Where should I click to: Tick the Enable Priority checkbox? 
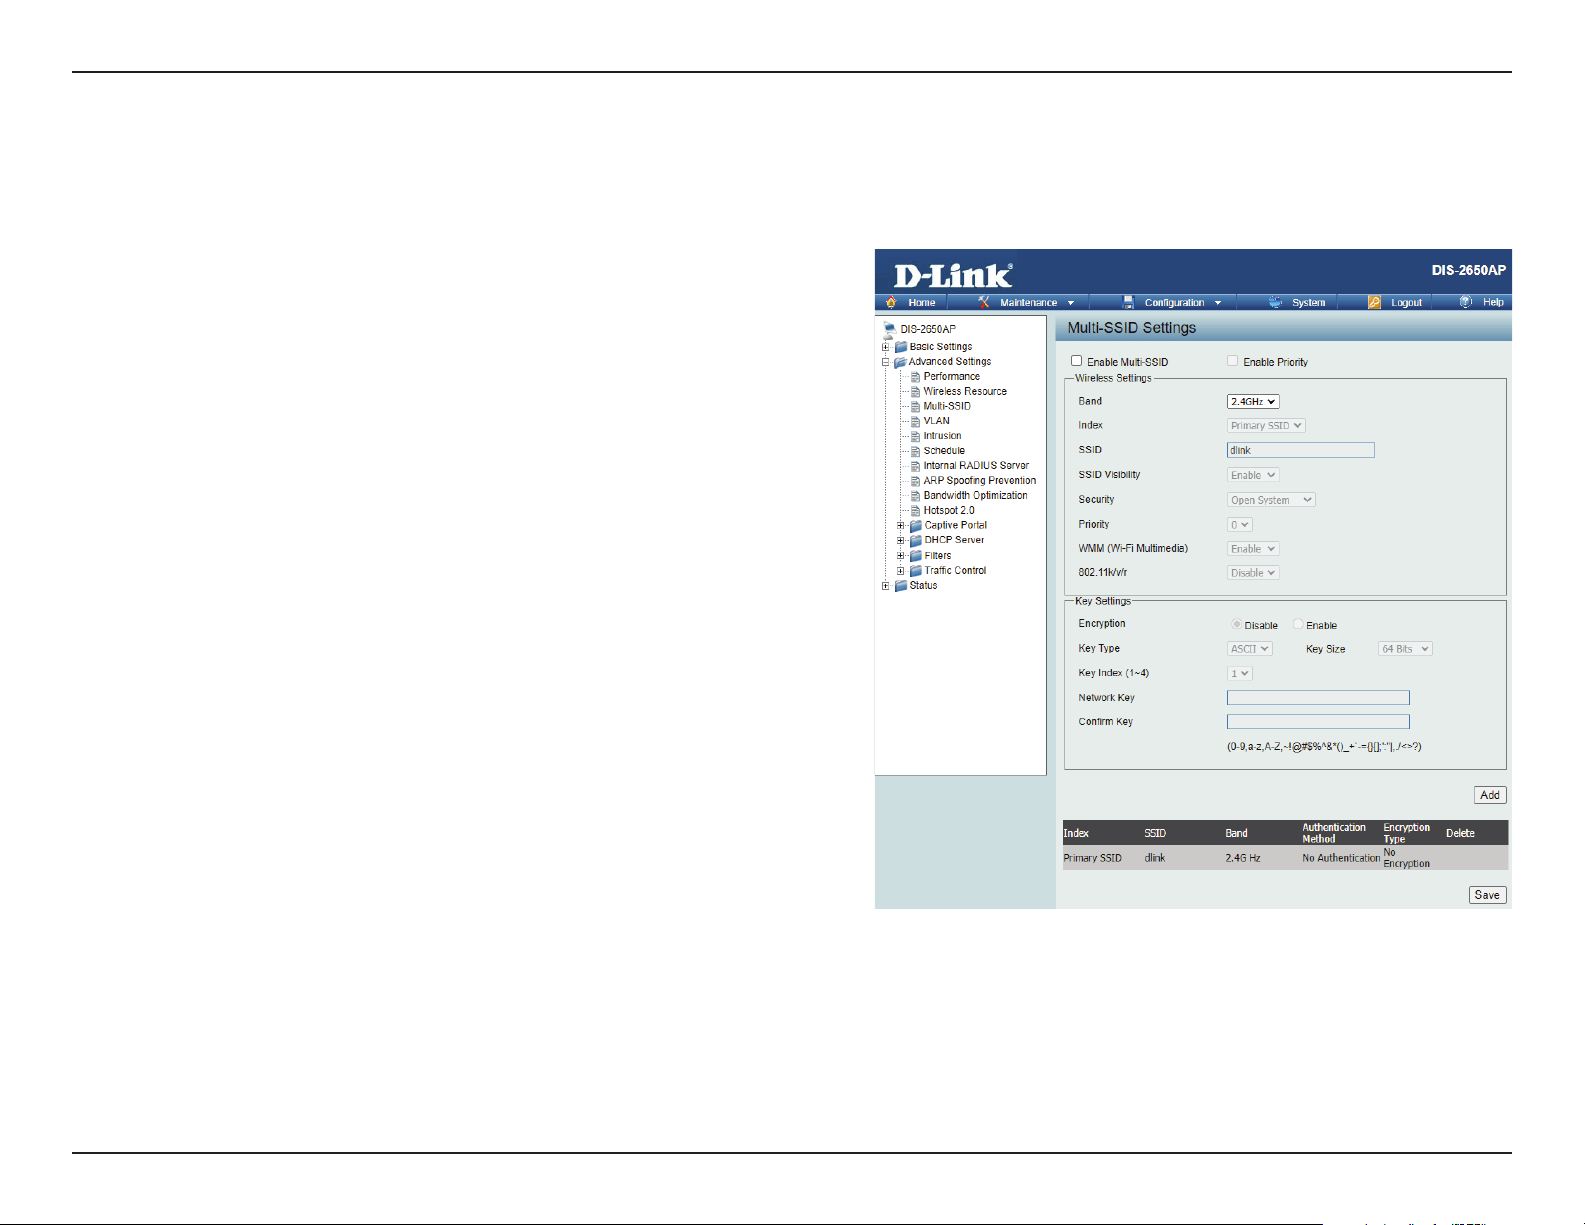[1233, 361]
